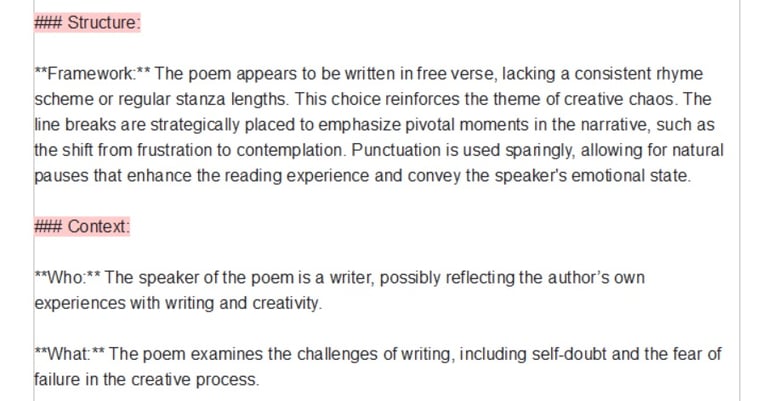This screenshot has height=401, width=768.
Task: Click the highlighted "### Structure:" heading
Action: [x=87, y=23]
